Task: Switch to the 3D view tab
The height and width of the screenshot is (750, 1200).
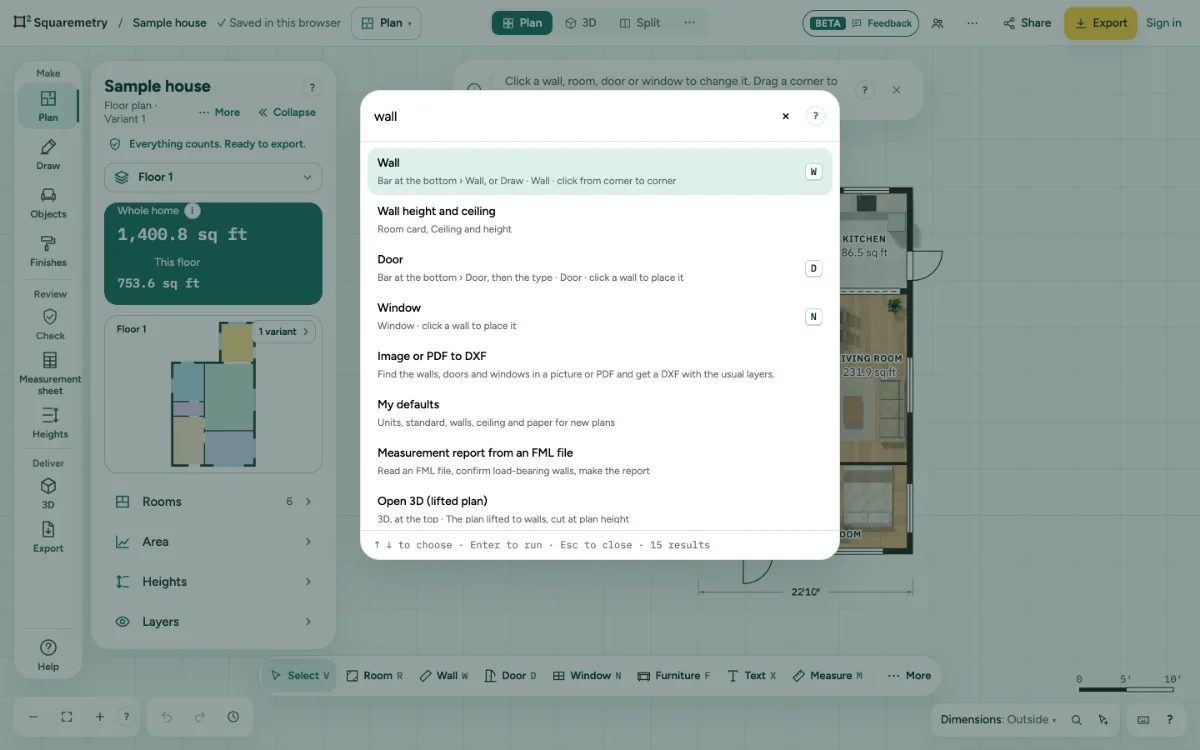Action: pos(581,23)
